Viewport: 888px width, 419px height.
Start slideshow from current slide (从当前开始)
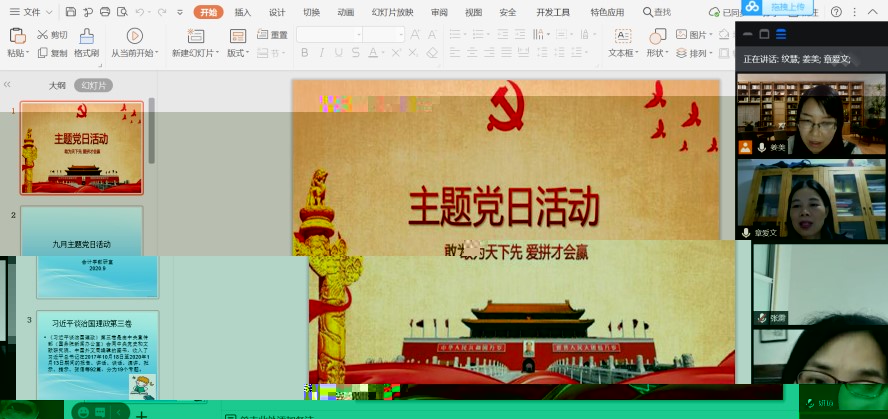(x=134, y=44)
